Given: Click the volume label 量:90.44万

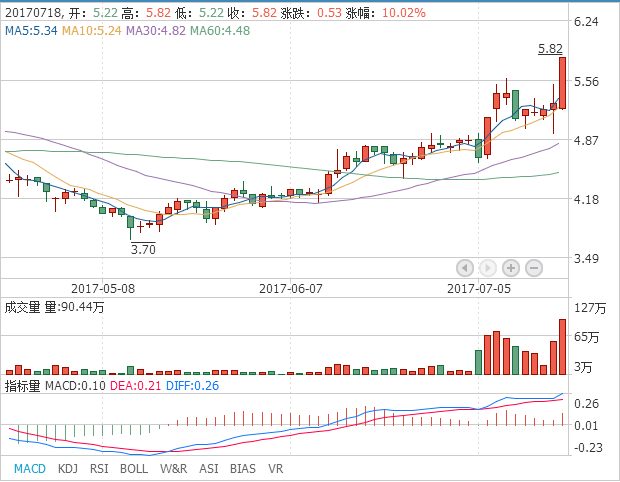Looking at the screenshot, I should tap(74, 307).
